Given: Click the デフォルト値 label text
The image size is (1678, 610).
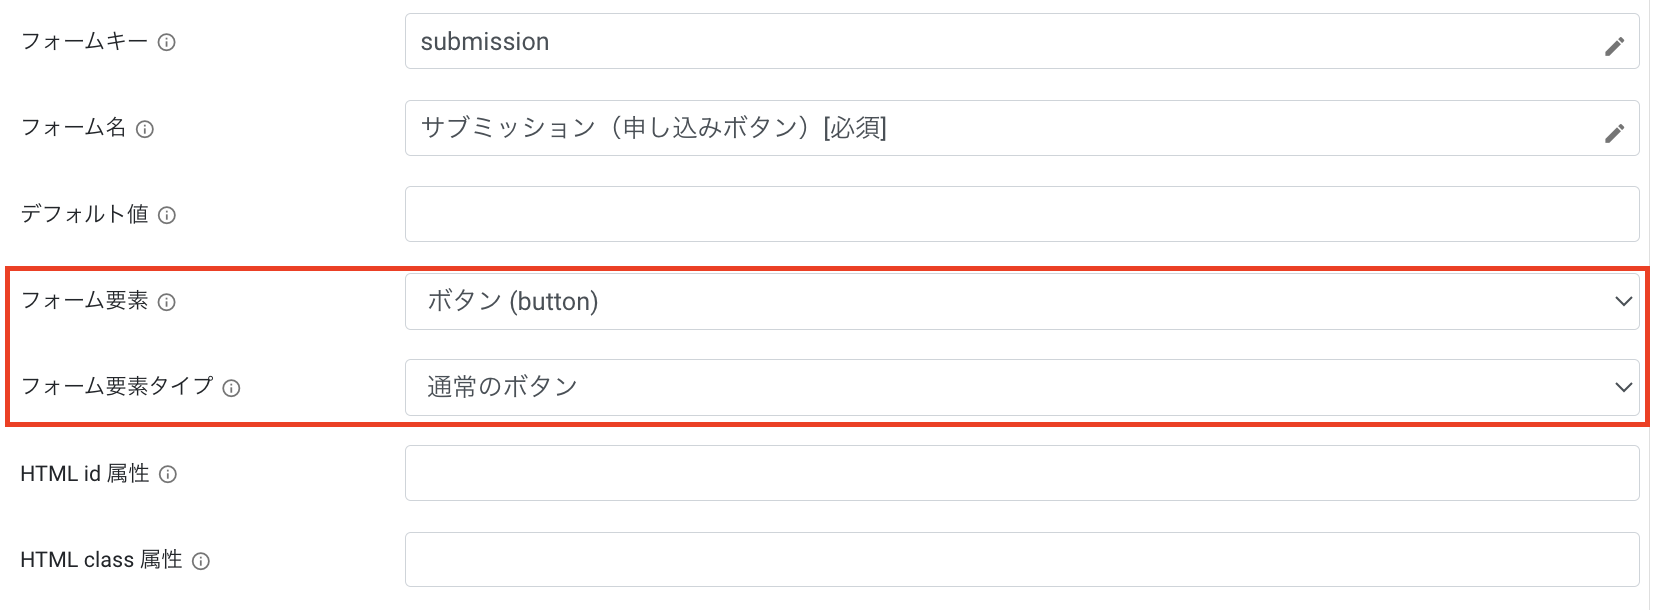Looking at the screenshot, I should point(84,215).
